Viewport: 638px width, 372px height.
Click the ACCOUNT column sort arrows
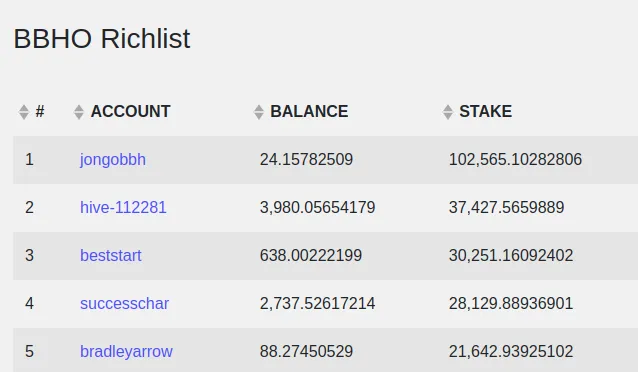79,112
